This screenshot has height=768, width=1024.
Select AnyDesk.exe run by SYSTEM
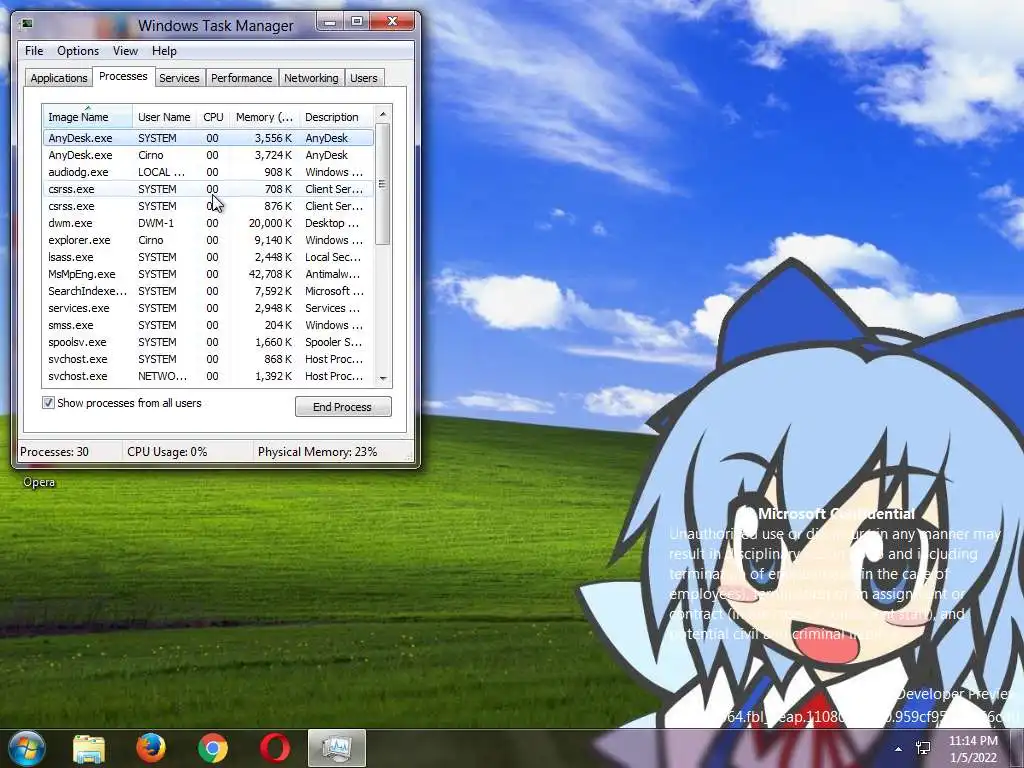[208, 138]
